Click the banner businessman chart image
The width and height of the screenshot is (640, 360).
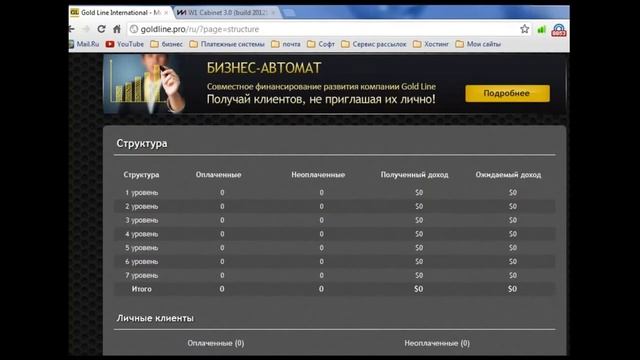point(145,84)
